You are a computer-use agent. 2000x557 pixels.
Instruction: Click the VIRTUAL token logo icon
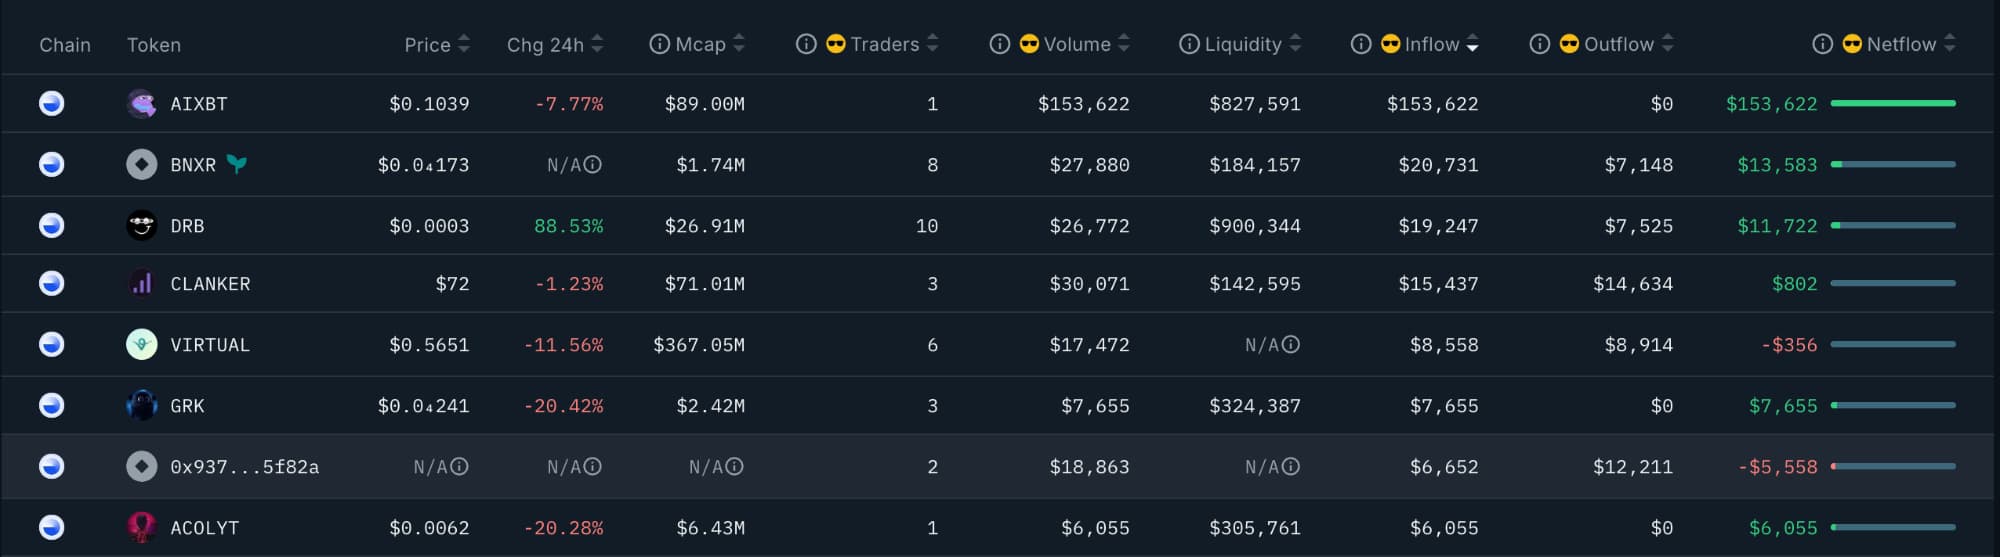click(141, 345)
